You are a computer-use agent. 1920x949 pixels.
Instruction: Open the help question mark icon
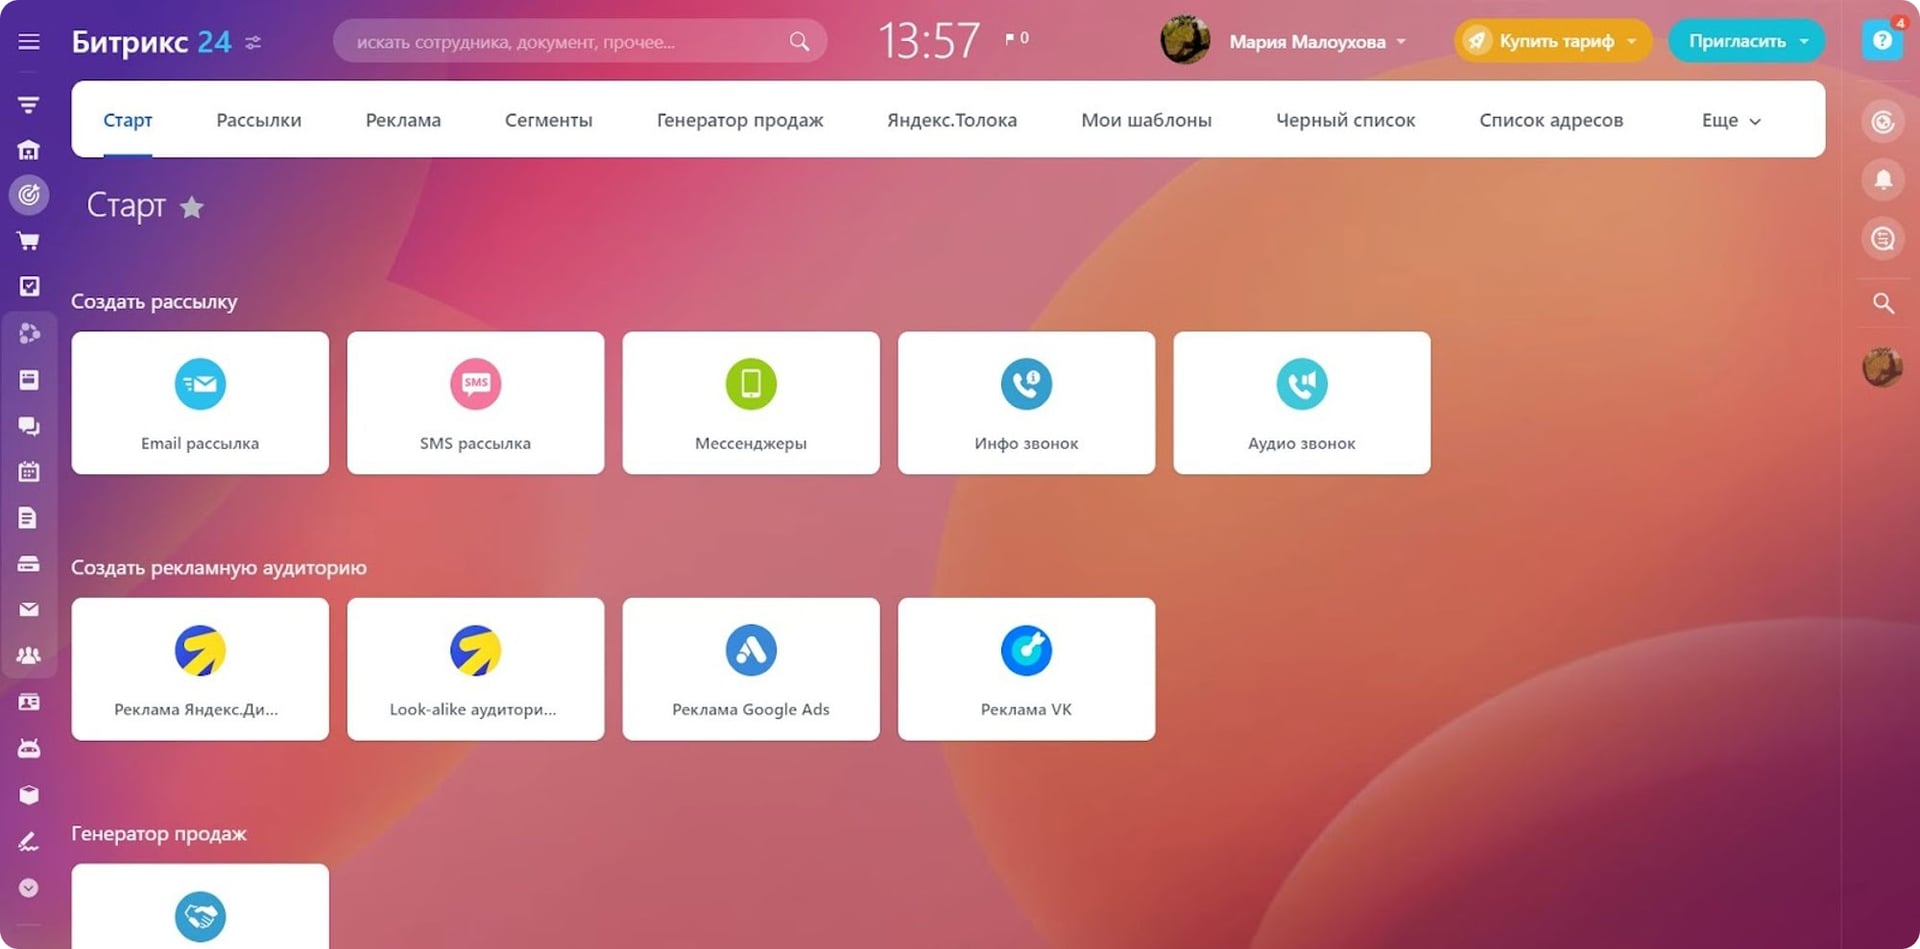(1882, 41)
